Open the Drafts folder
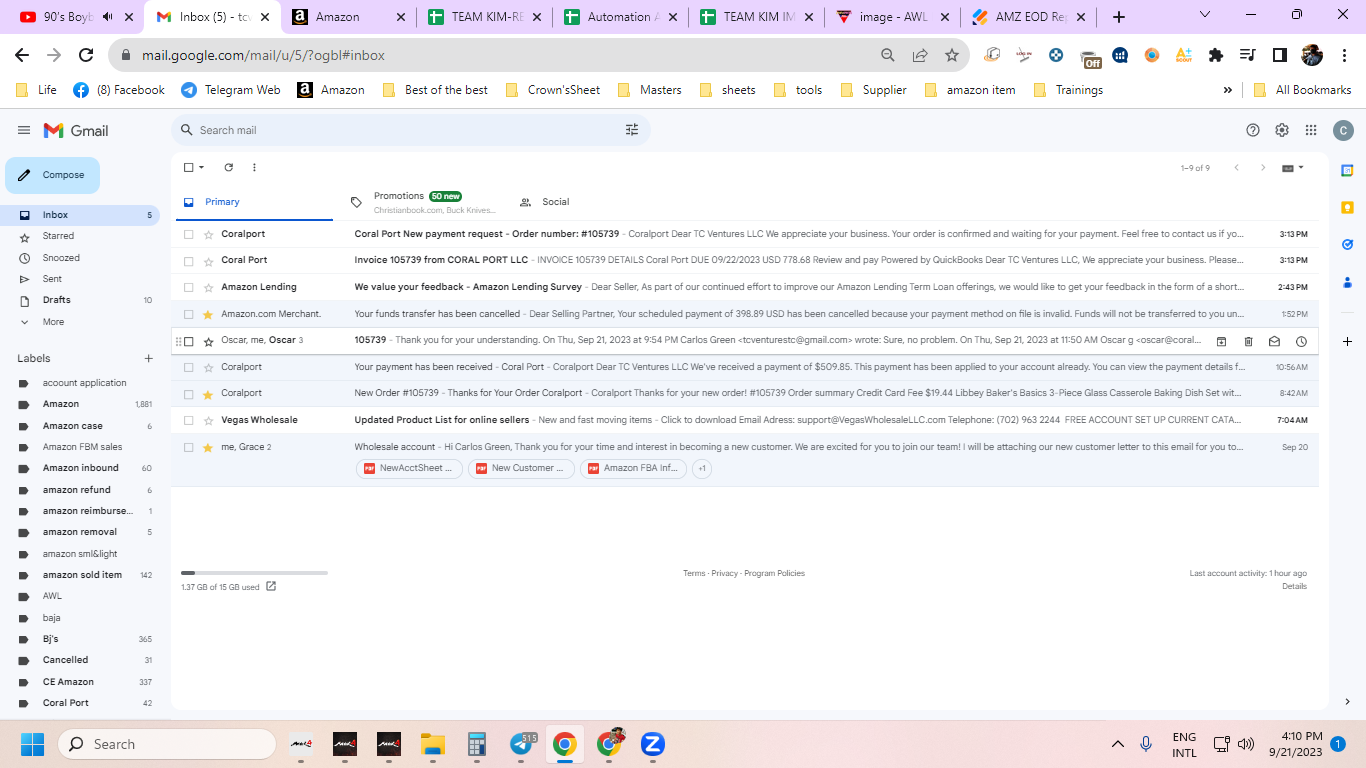This screenshot has height=768, width=1366. click(56, 300)
